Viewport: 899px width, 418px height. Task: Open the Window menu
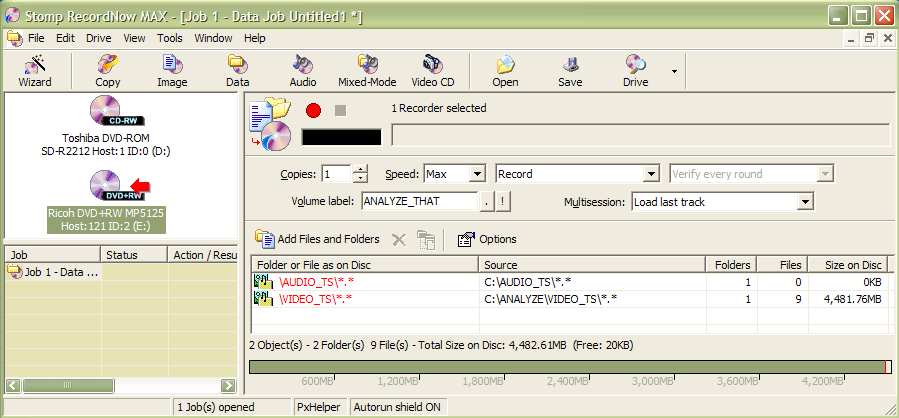(x=213, y=38)
